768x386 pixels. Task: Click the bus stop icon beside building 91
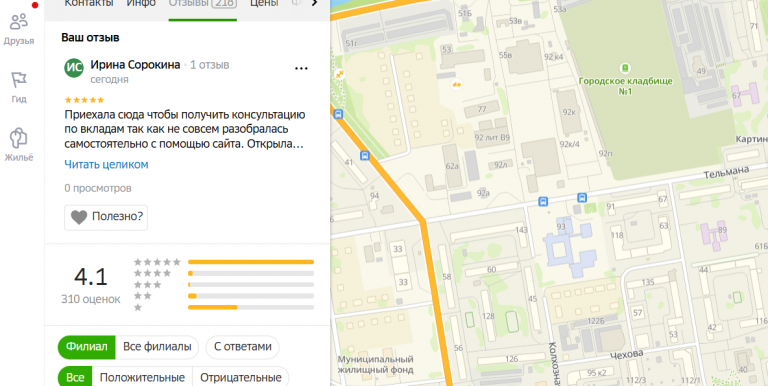click(581, 197)
